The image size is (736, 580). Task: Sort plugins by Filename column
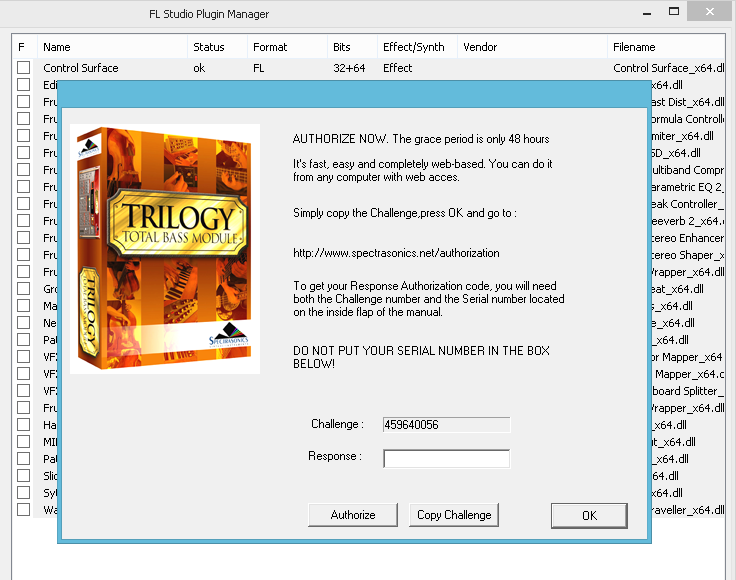pos(634,47)
